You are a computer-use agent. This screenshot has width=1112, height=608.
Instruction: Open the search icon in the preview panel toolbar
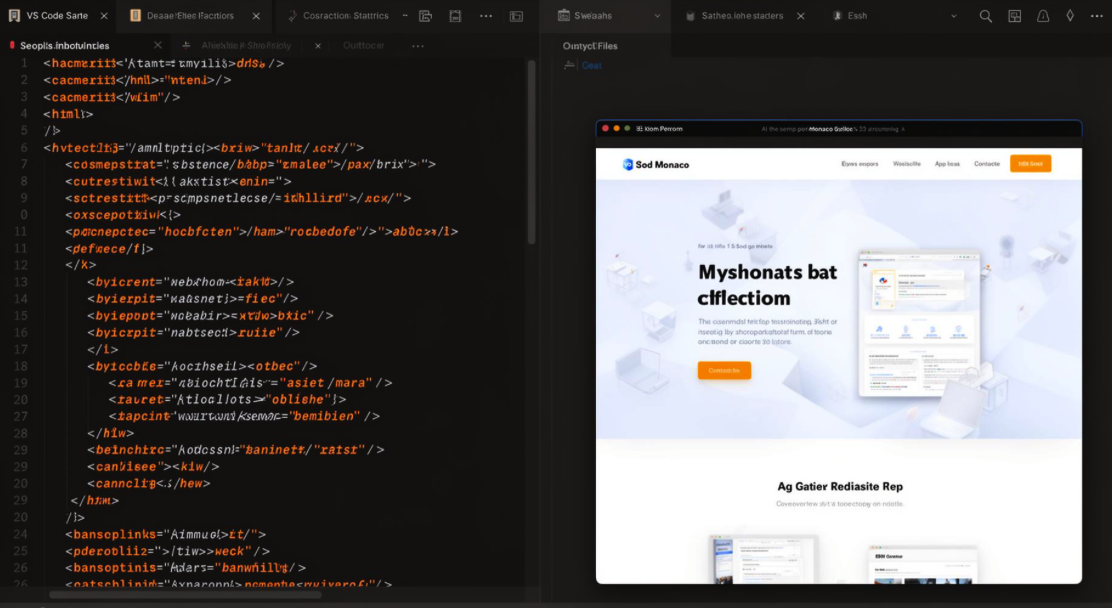[x=985, y=16]
